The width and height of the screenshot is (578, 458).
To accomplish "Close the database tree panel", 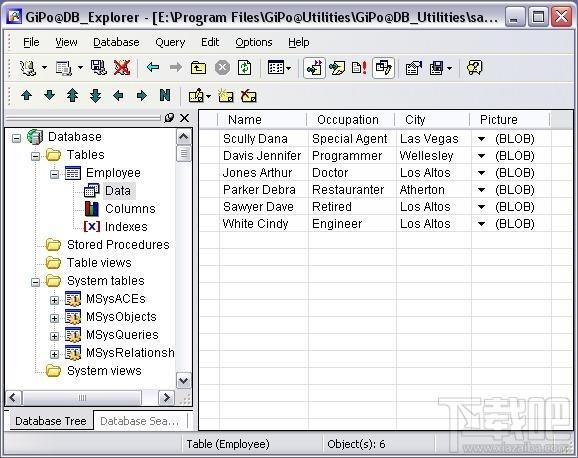I will pos(184,118).
